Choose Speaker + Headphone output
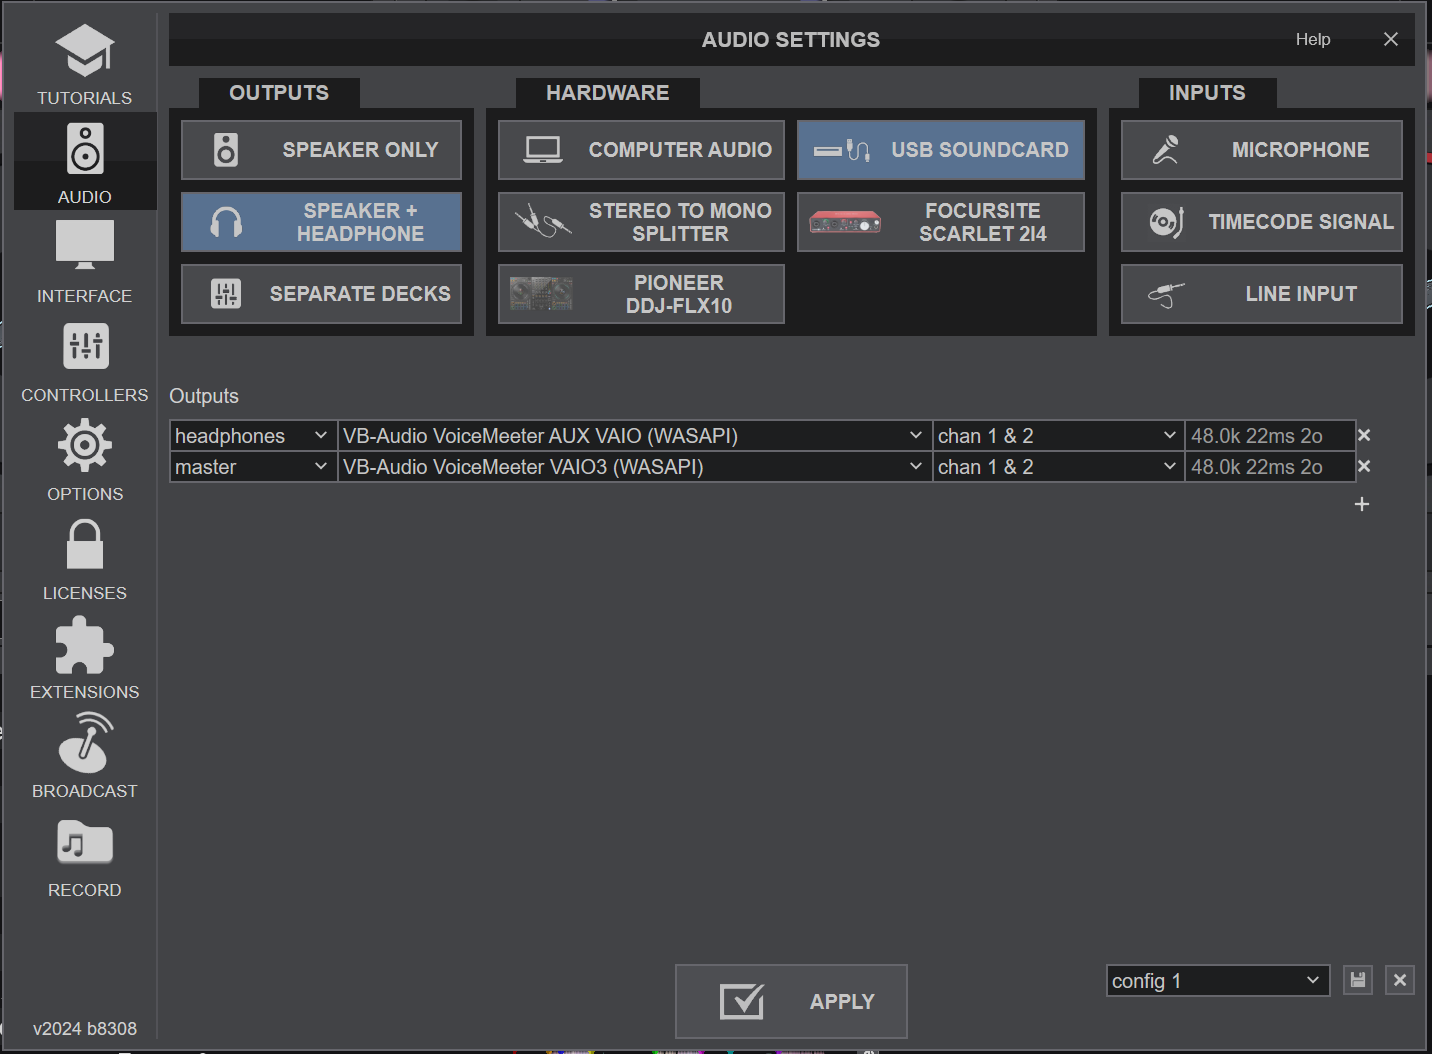Screen dimensions: 1432x1054 click(321, 222)
